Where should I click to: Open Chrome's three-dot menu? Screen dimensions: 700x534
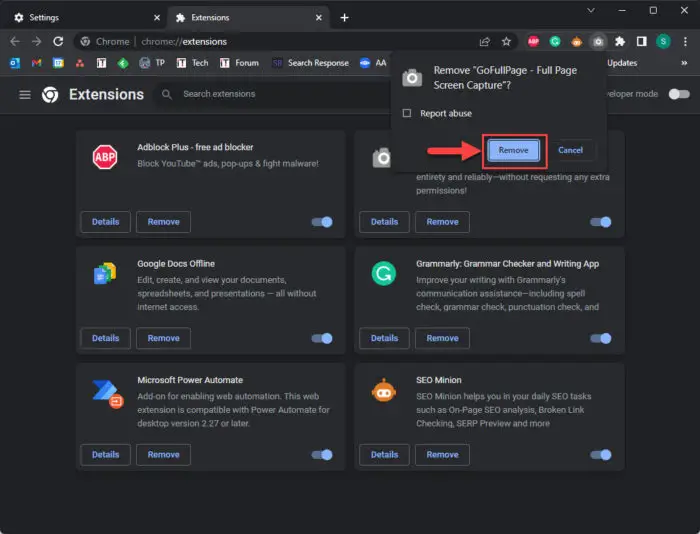coord(685,42)
